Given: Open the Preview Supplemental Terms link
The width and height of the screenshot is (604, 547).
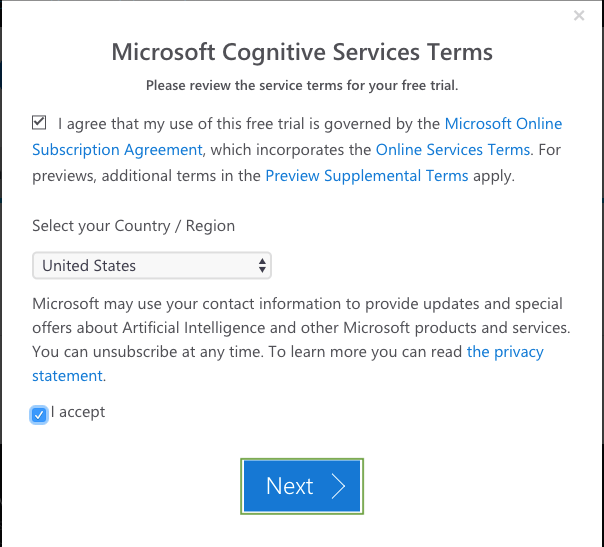Looking at the screenshot, I should pos(367,176).
